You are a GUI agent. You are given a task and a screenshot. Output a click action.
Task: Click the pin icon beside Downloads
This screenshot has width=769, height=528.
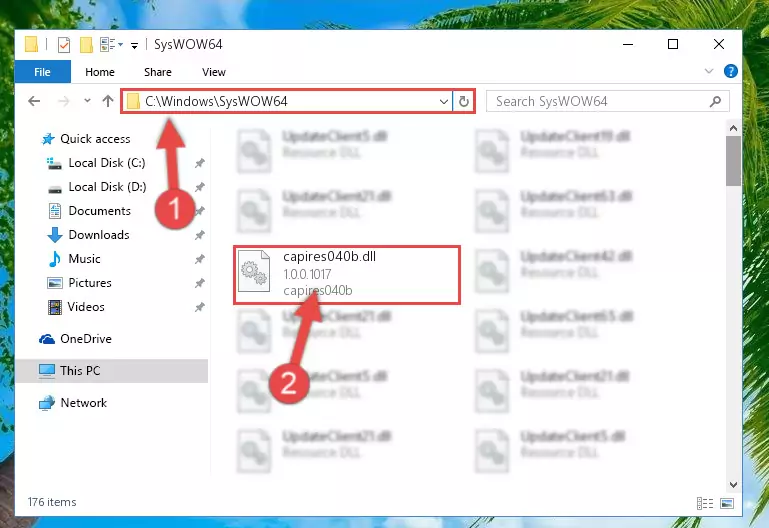click(x=200, y=235)
